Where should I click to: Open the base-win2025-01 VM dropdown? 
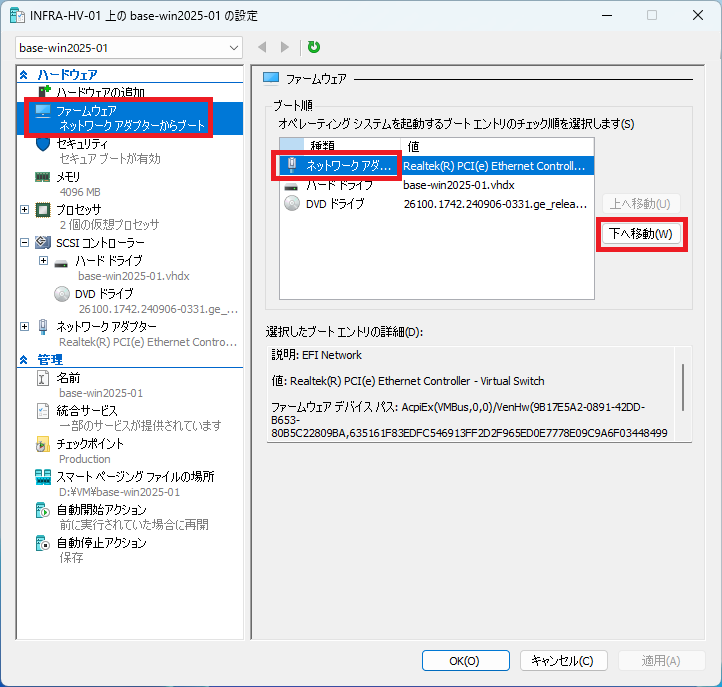(x=129, y=48)
